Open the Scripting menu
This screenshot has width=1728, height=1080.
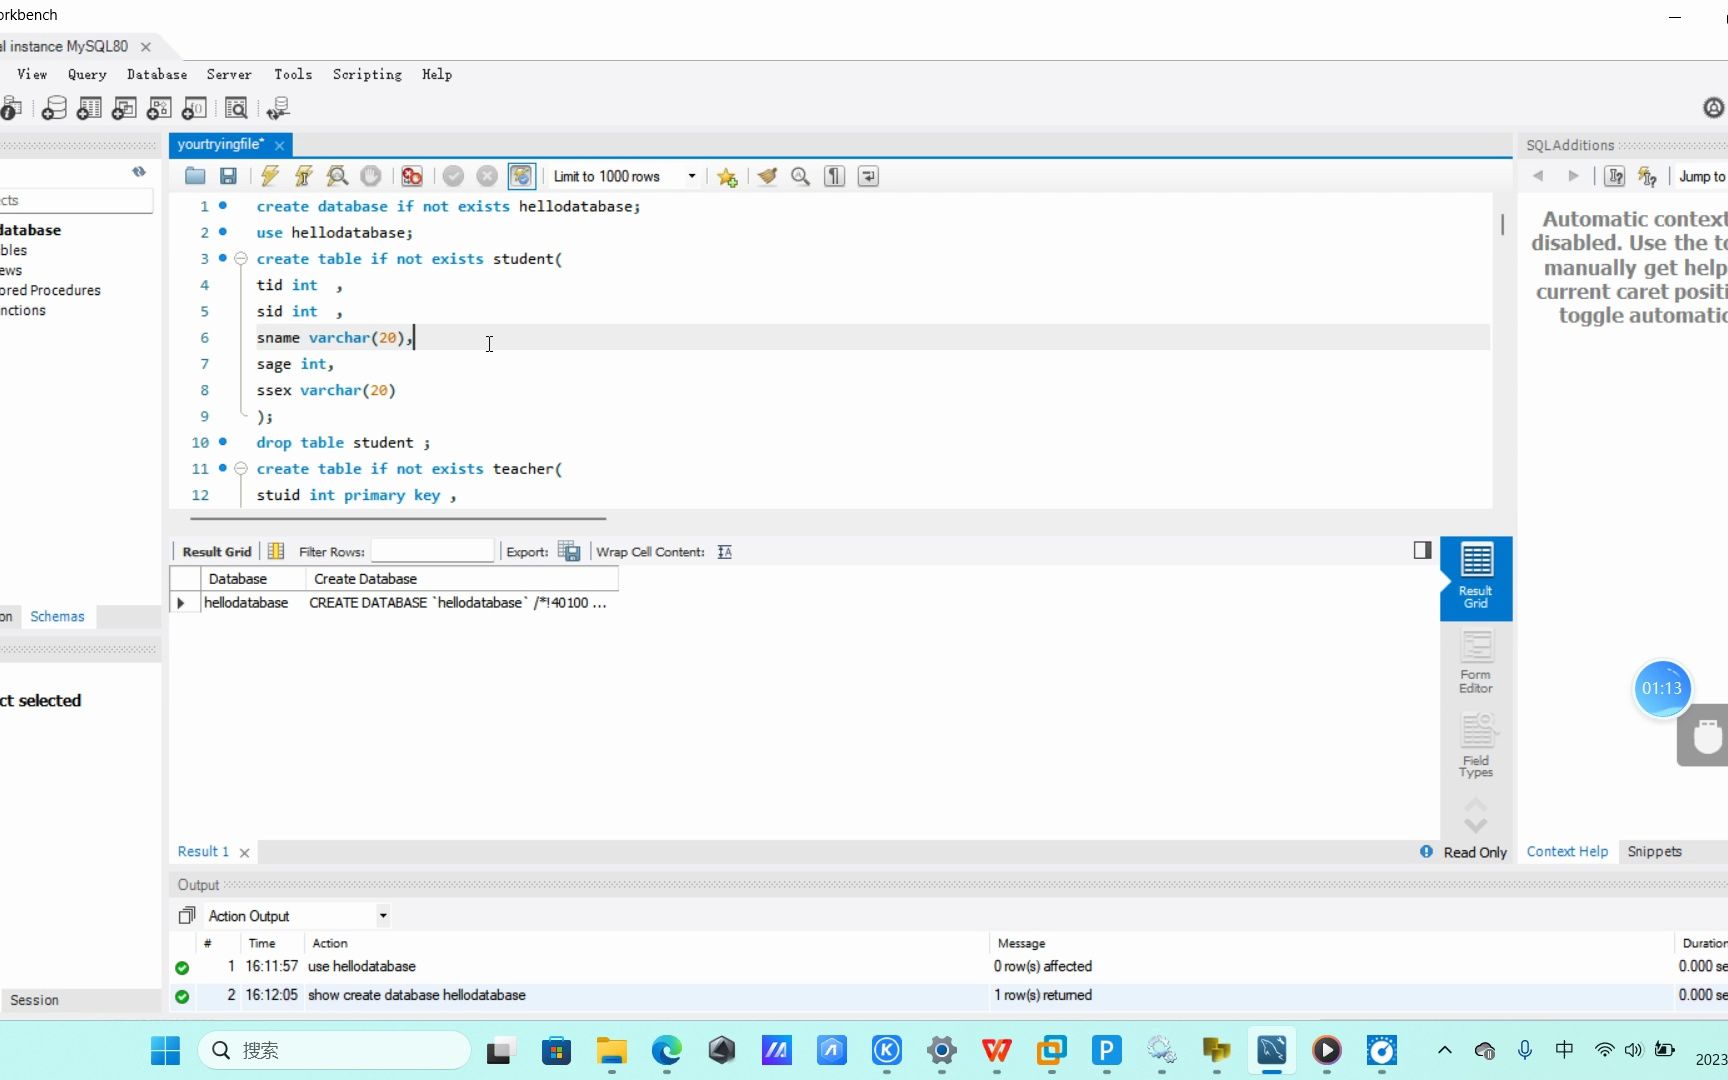(x=367, y=74)
